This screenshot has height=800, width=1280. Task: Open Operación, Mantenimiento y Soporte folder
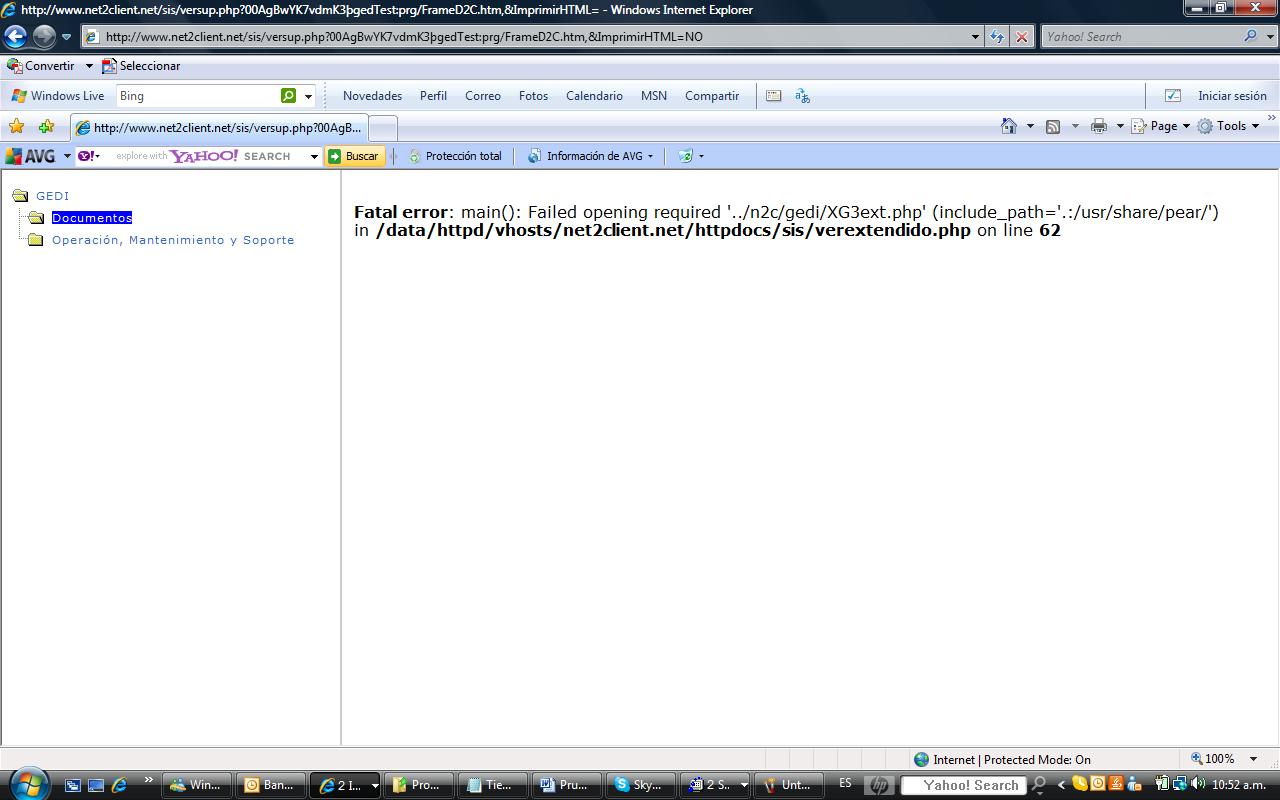point(173,240)
